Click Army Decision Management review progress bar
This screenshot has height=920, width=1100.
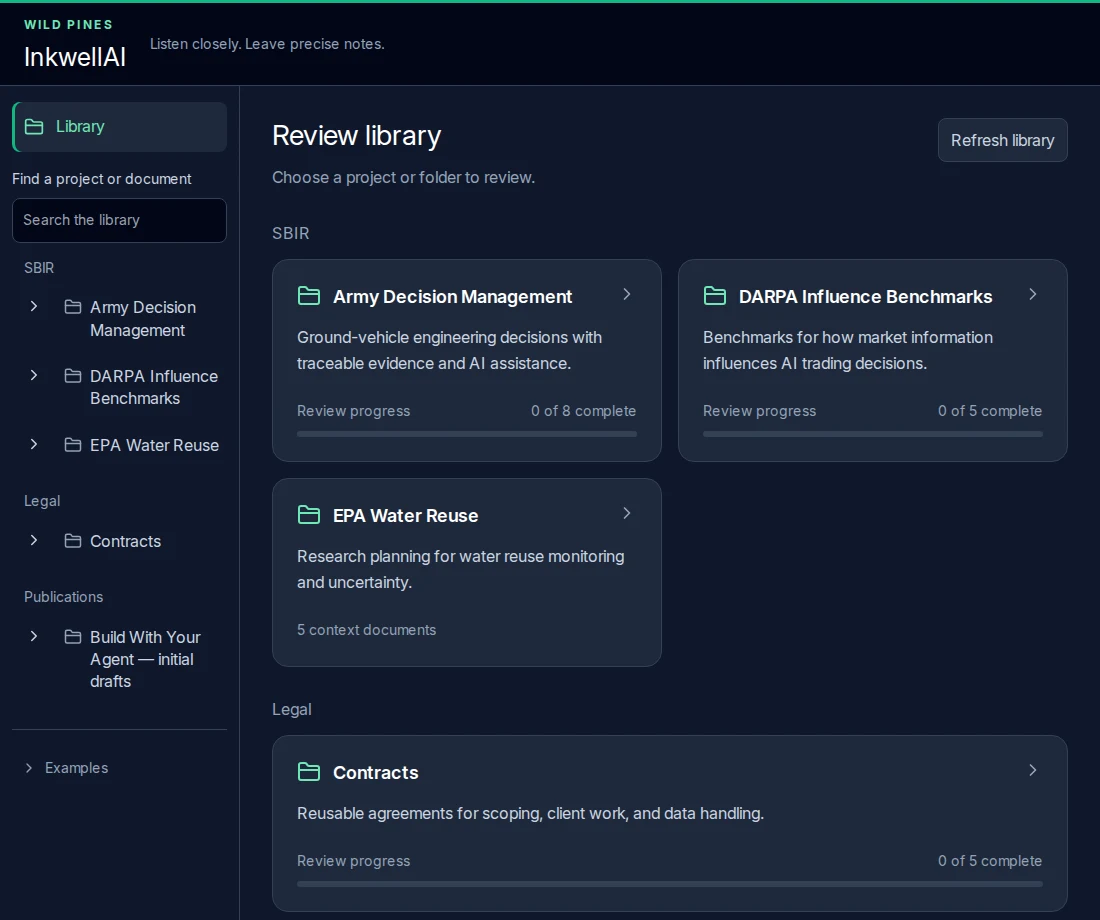(467, 434)
